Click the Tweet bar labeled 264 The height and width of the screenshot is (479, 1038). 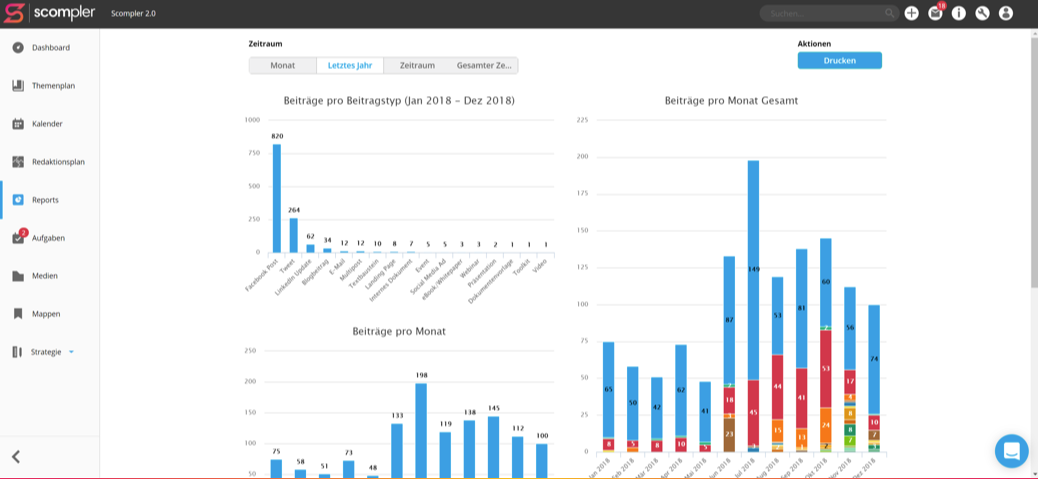coord(294,235)
